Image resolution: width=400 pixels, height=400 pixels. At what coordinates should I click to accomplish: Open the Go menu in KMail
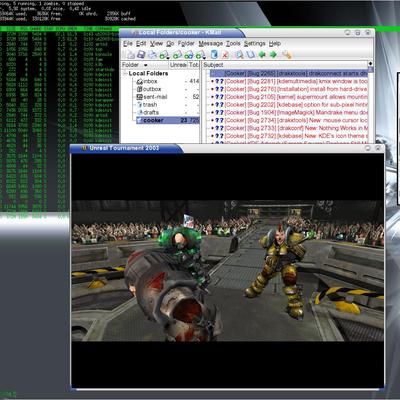(x=170, y=44)
